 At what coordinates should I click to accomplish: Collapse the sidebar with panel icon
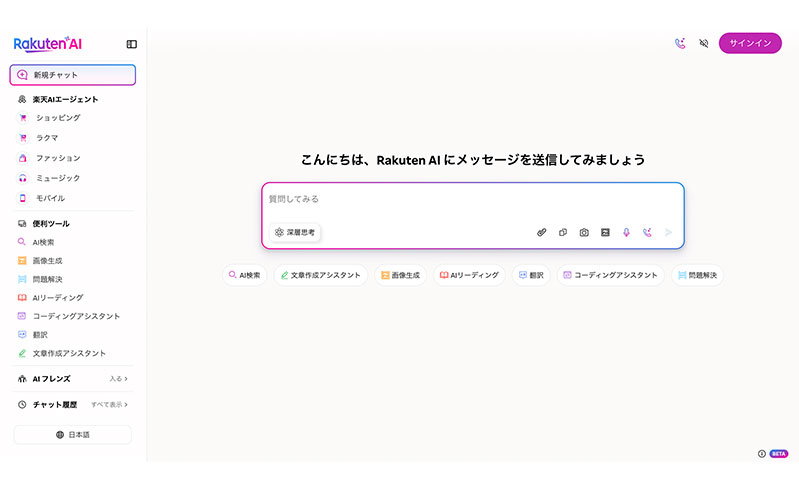[131, 44]
